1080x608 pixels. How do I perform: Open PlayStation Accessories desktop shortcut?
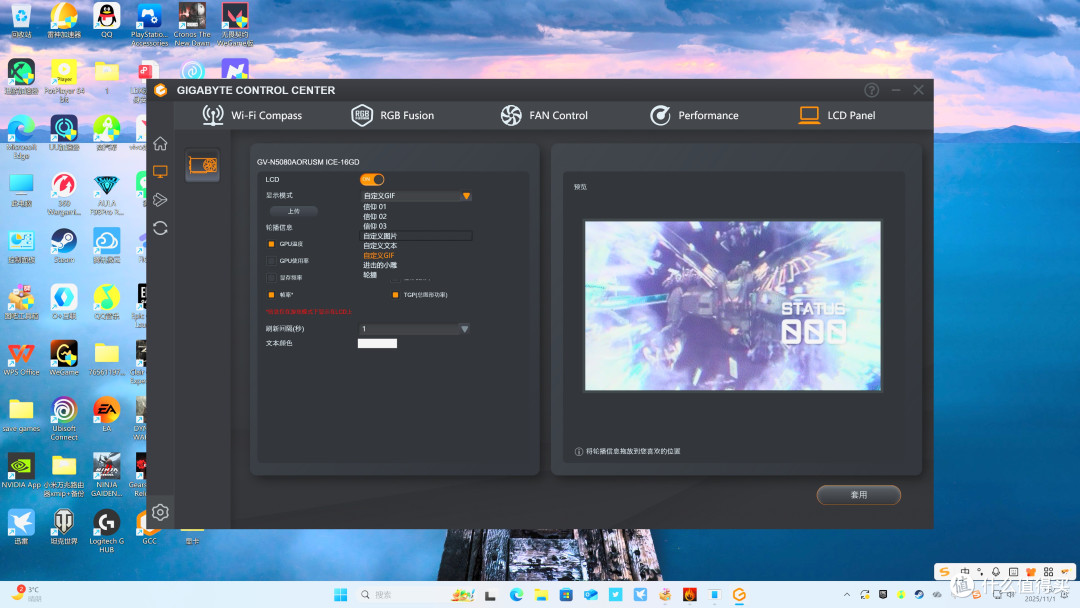point(149,24)
